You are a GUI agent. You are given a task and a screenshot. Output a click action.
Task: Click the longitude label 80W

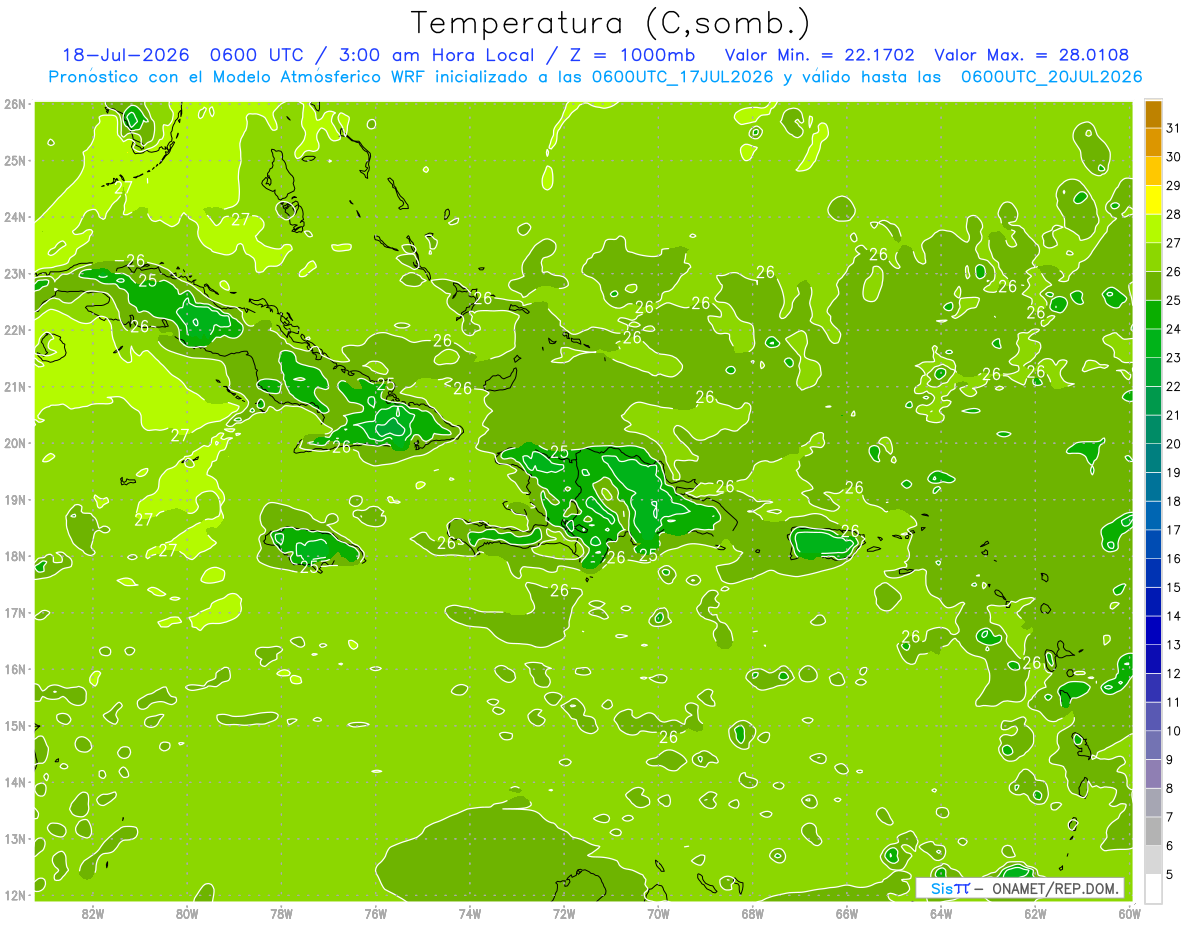click(x=187, y=913)
